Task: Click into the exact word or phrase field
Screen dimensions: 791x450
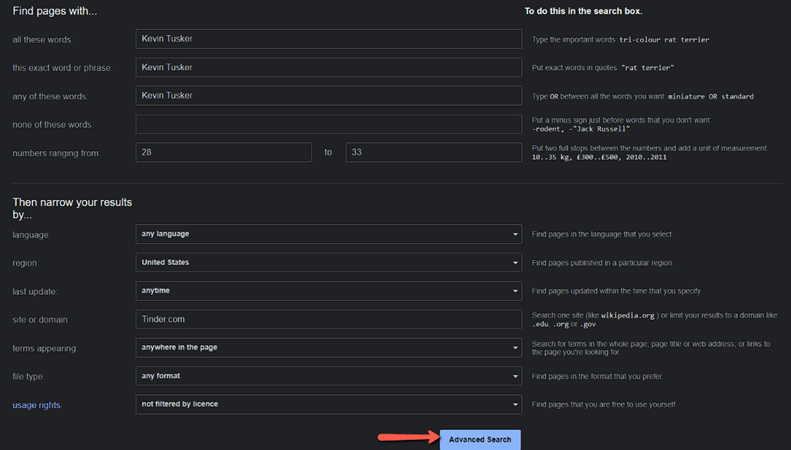Action: click(x=328, y=68)
